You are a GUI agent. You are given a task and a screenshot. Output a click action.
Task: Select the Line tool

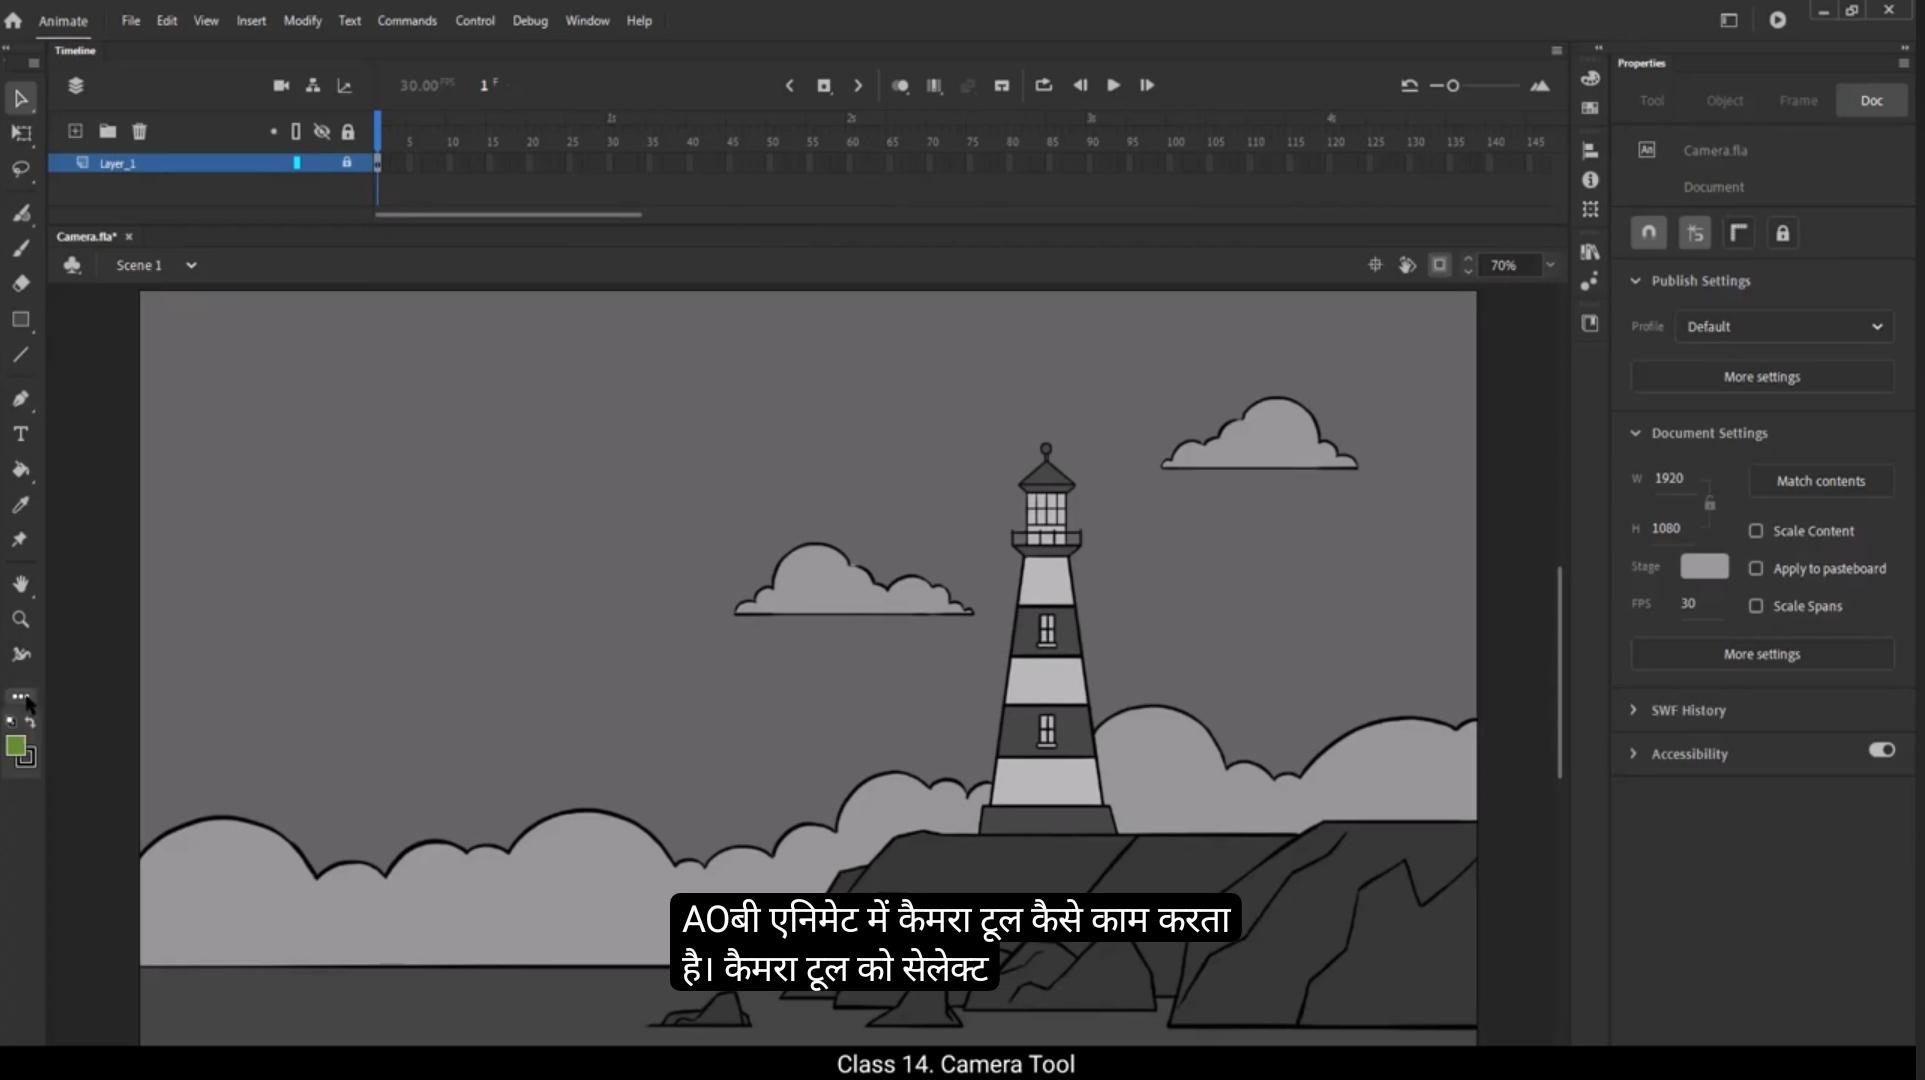click(x=21, y=355)
